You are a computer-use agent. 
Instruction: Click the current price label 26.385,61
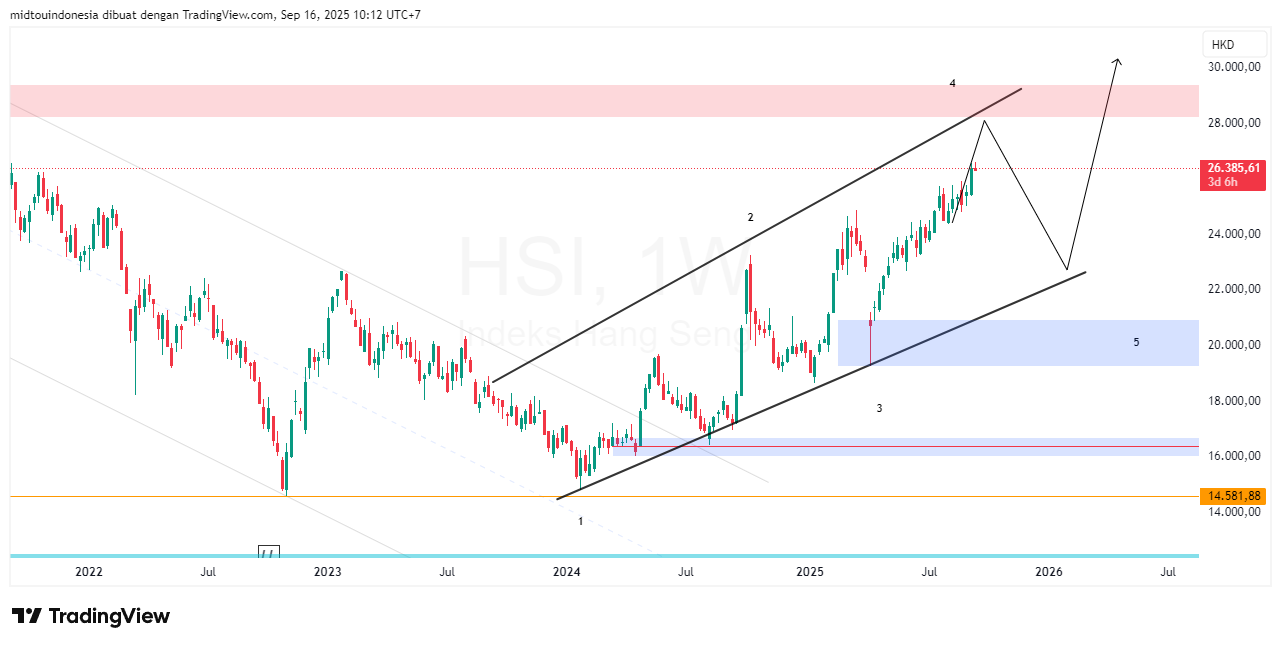1233,168
